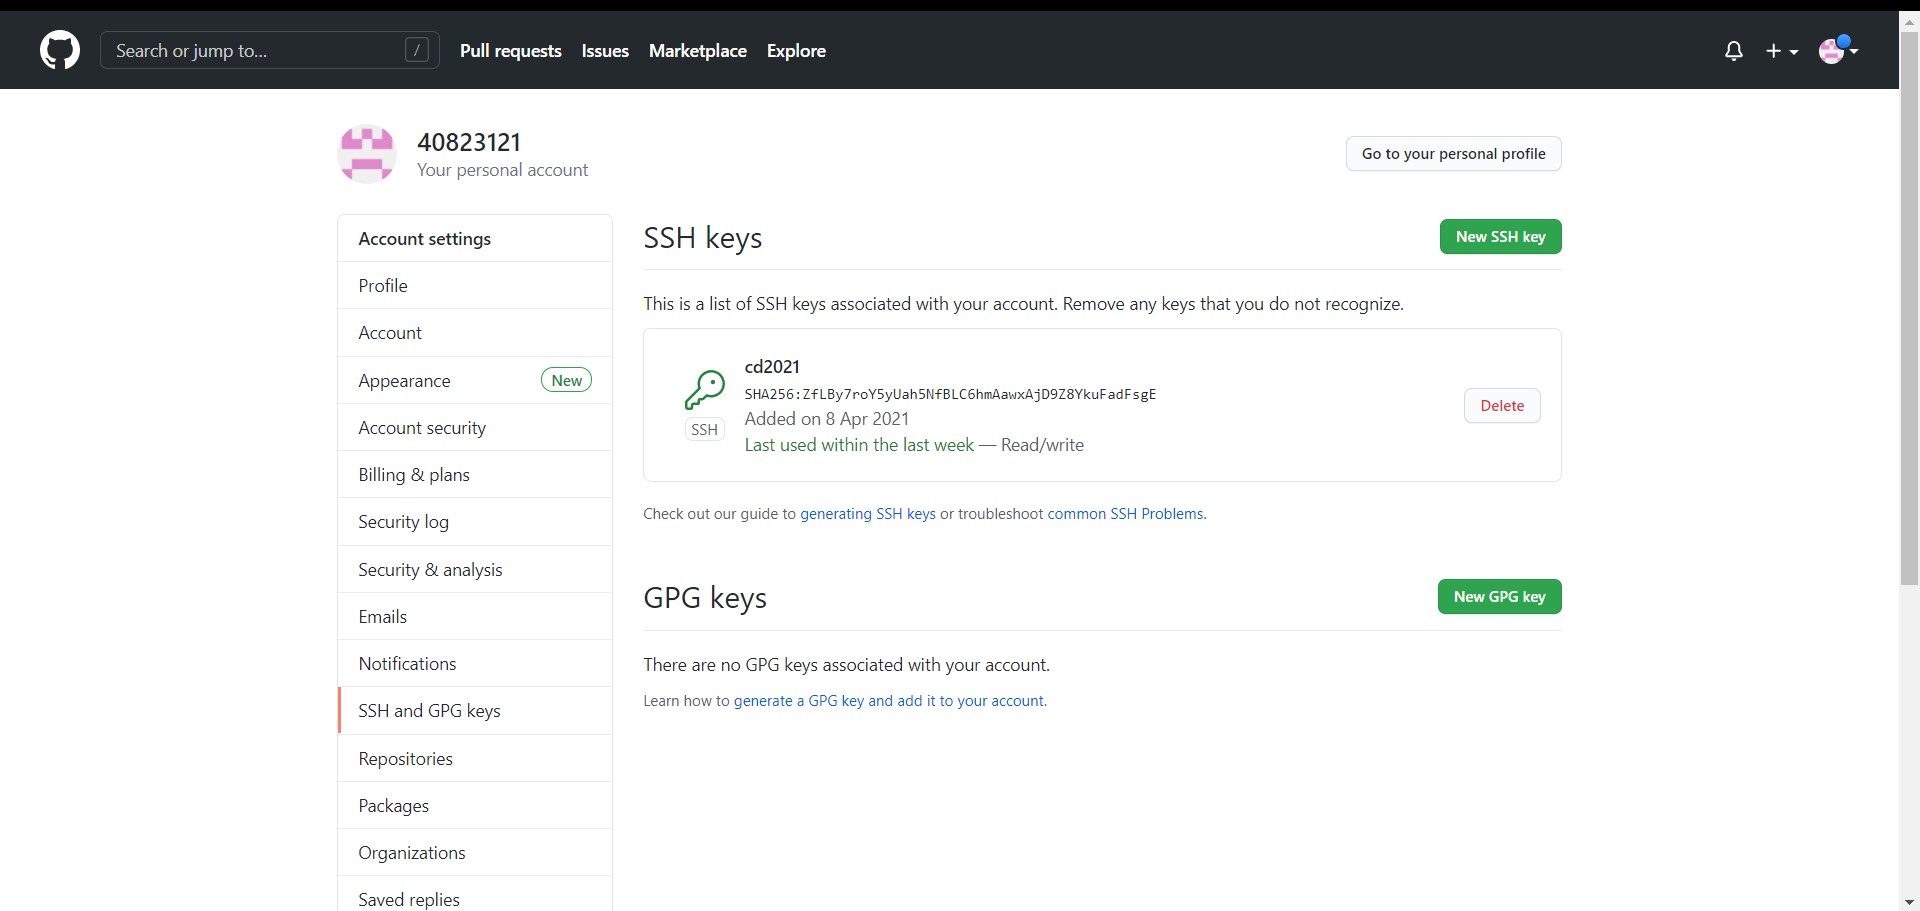Open Emails settings
The image size is (1920, 911).
point(475,617)
